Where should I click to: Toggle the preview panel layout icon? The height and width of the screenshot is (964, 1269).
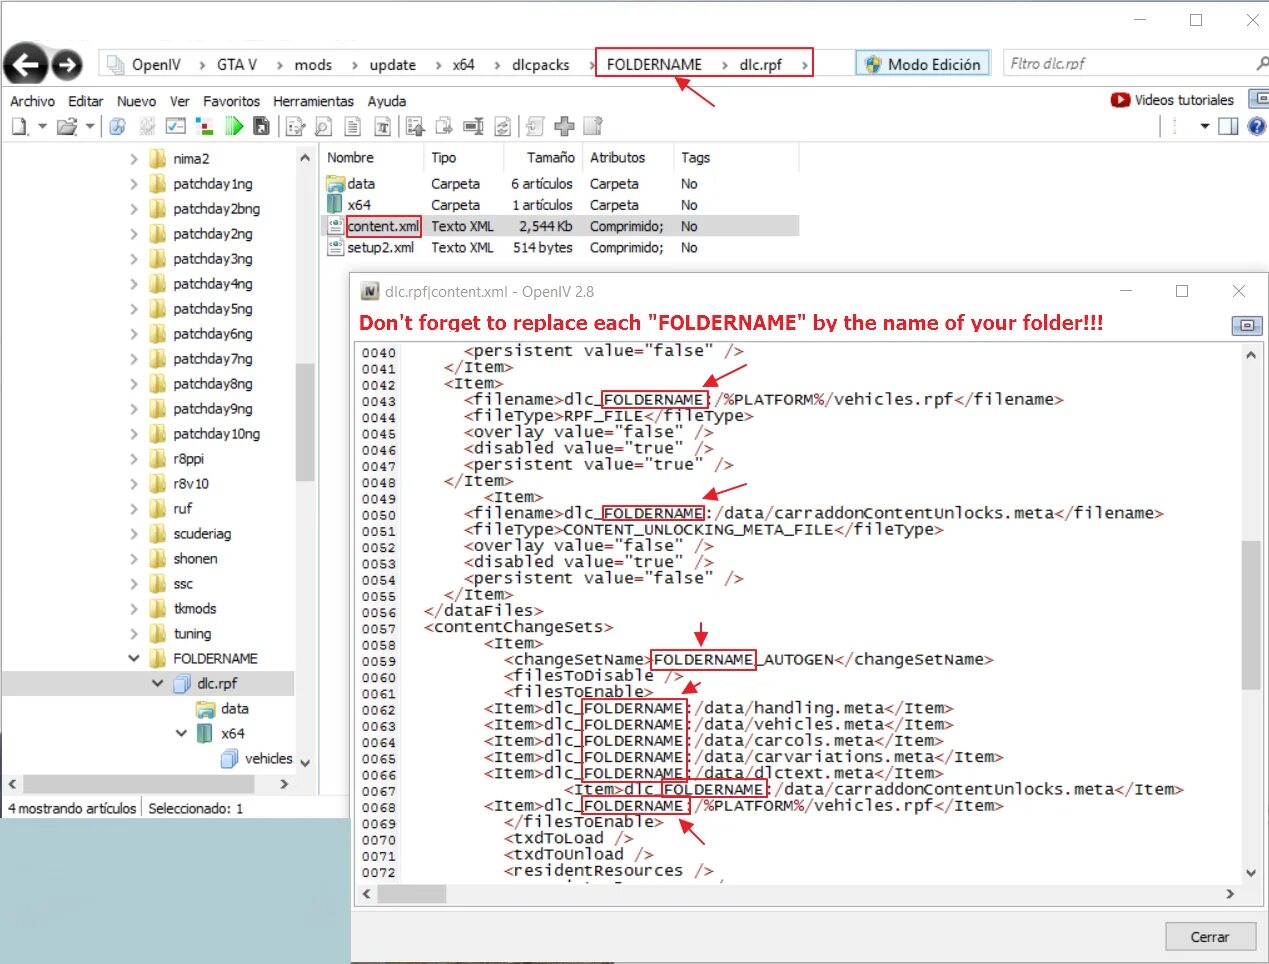point(1228,126)
